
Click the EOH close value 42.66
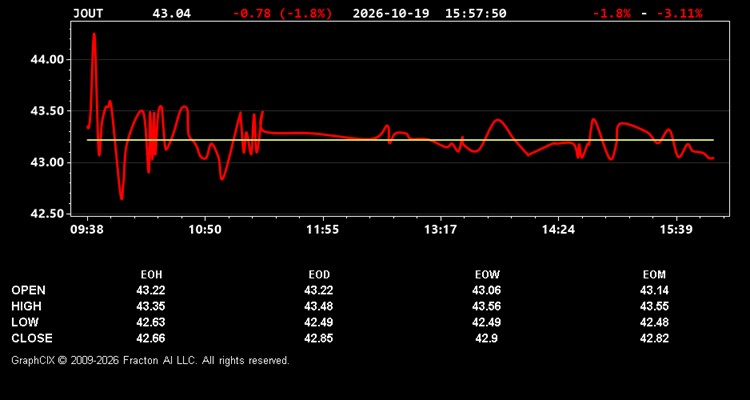[x=151, y=338]
